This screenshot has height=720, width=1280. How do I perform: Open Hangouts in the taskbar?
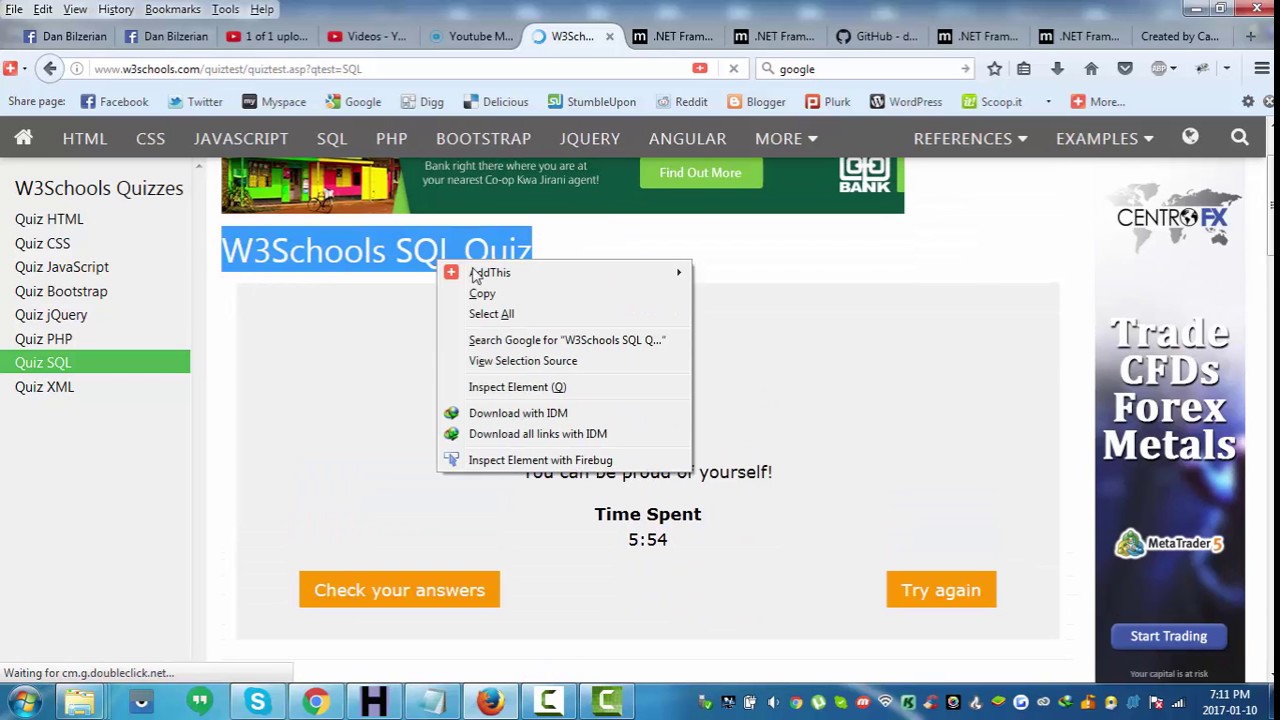[200, 702]
